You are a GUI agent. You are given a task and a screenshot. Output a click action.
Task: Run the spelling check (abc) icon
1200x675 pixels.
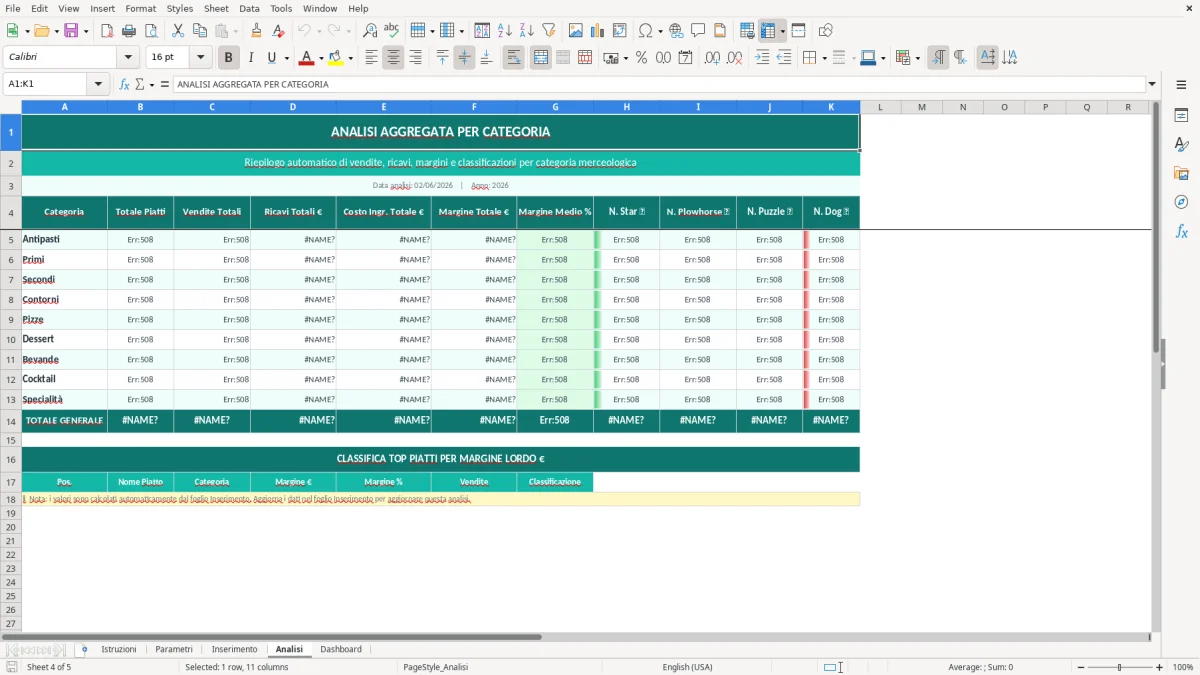point(392,31)
